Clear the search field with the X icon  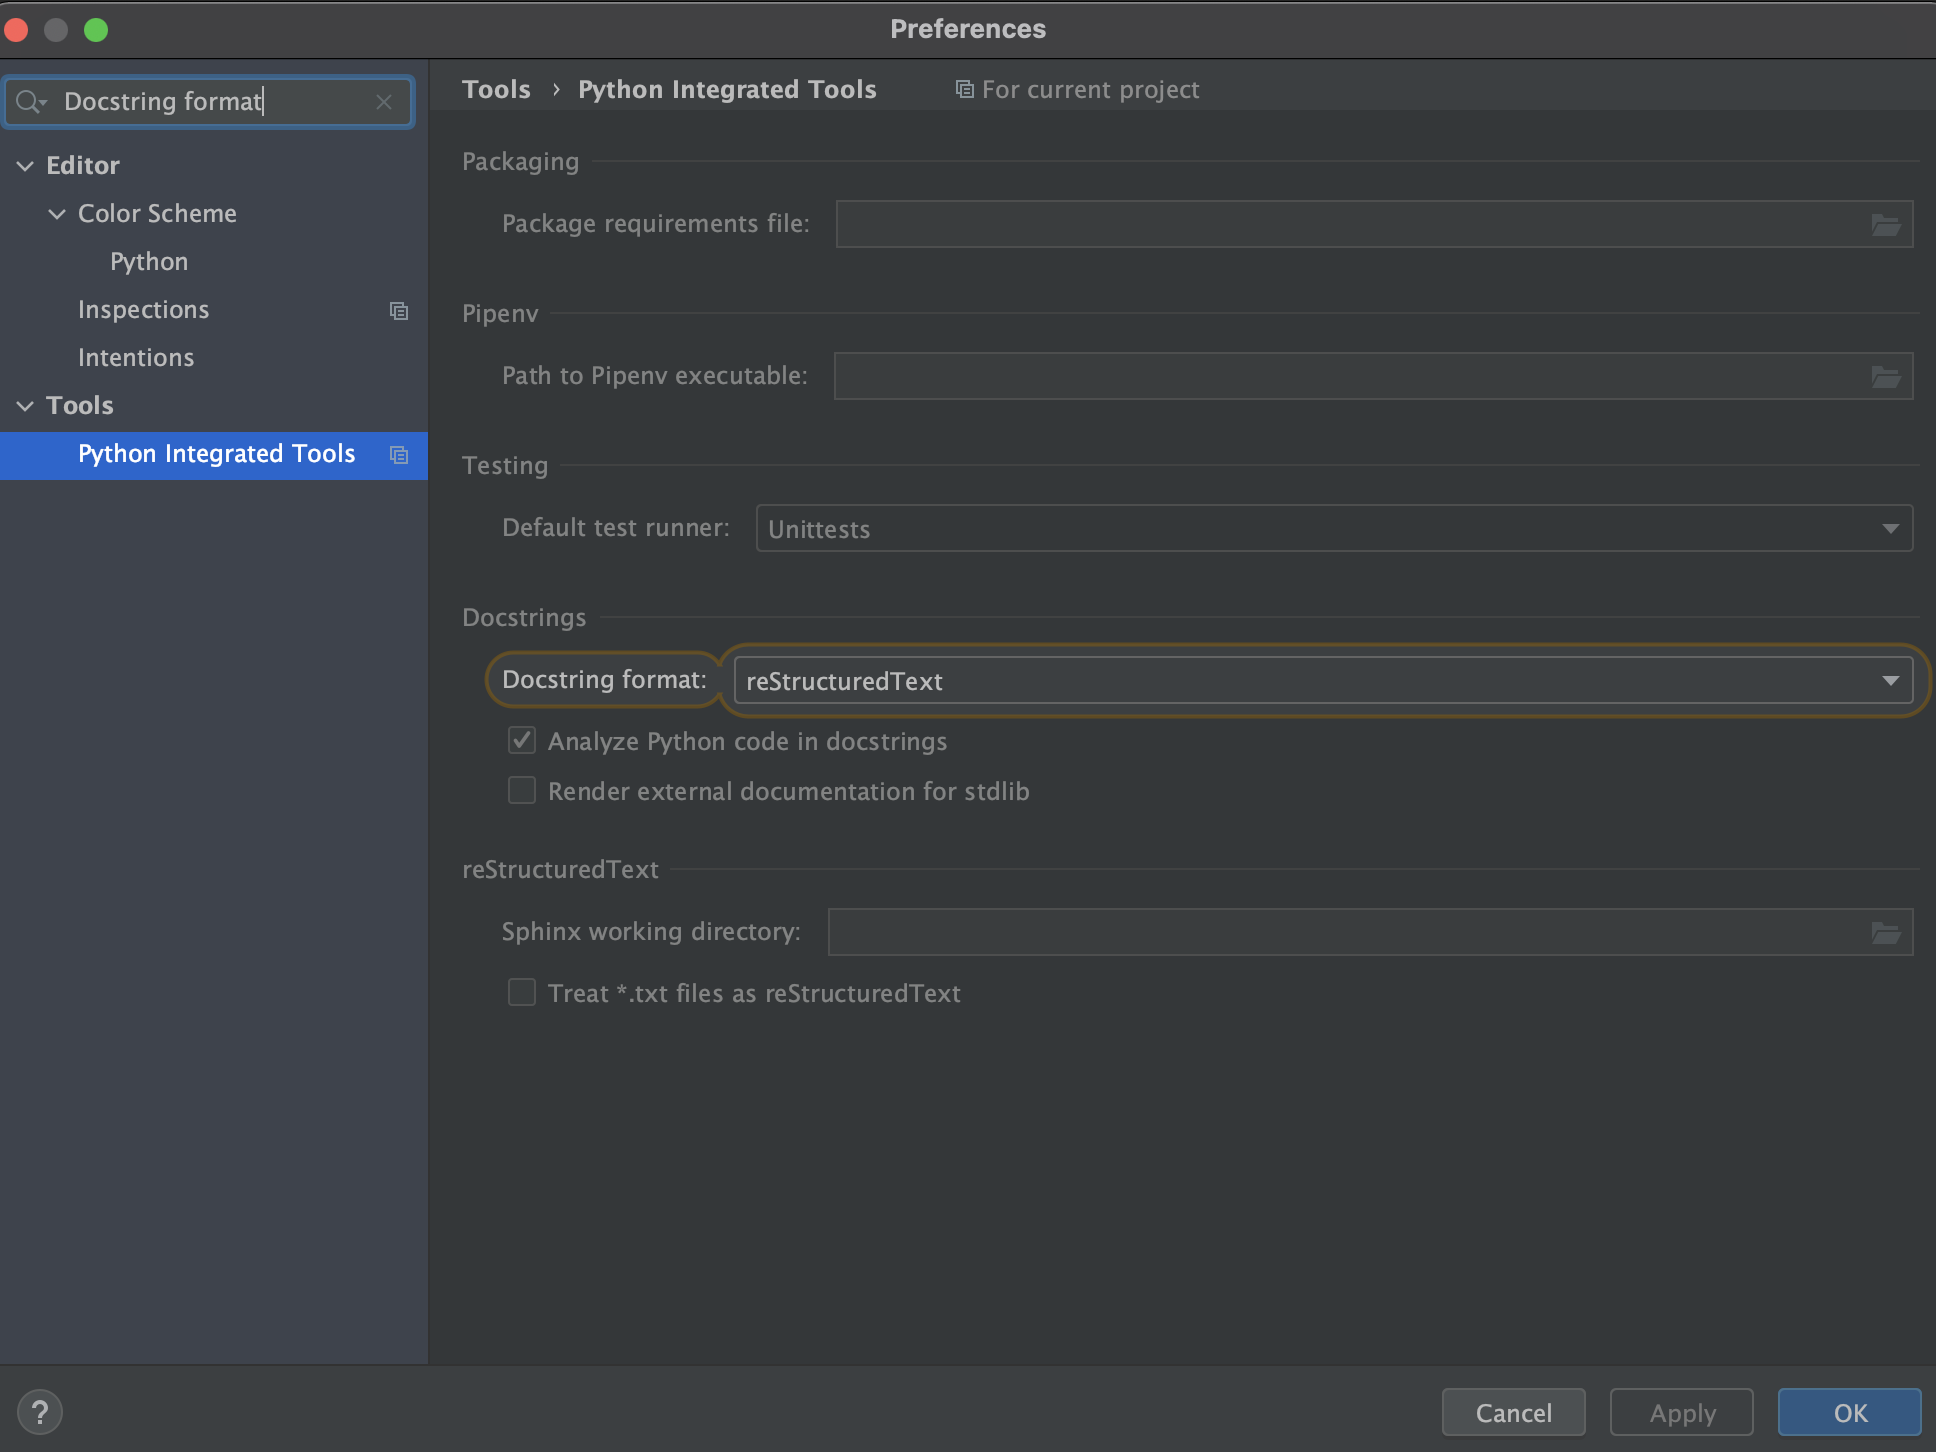[x=384, y=102]
